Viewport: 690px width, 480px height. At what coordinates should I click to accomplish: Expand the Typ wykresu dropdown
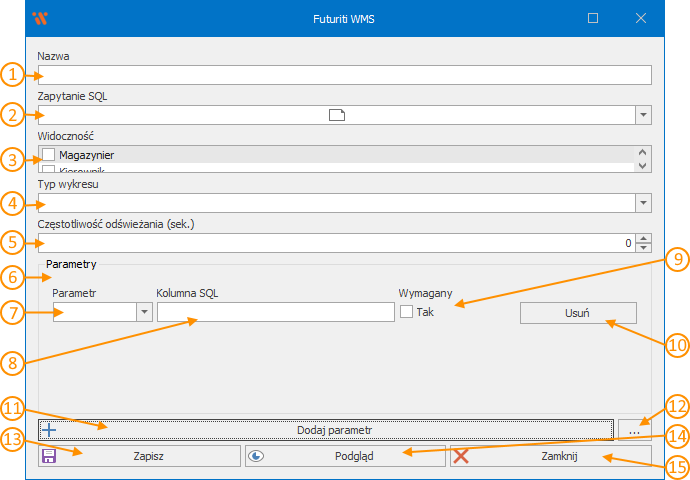pyautogui.click(x=643, y=203)
